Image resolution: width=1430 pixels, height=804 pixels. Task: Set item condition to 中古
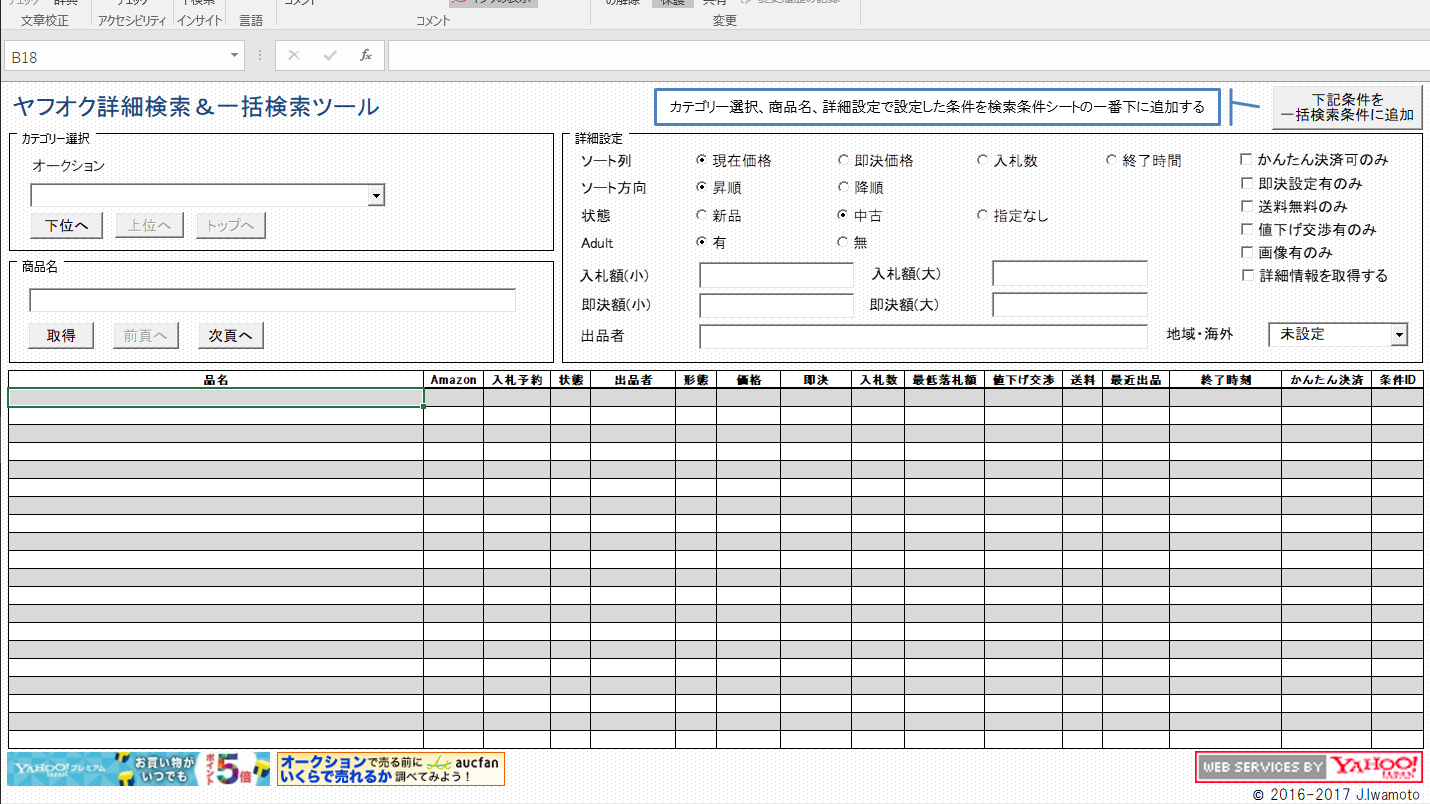[843, 215]
